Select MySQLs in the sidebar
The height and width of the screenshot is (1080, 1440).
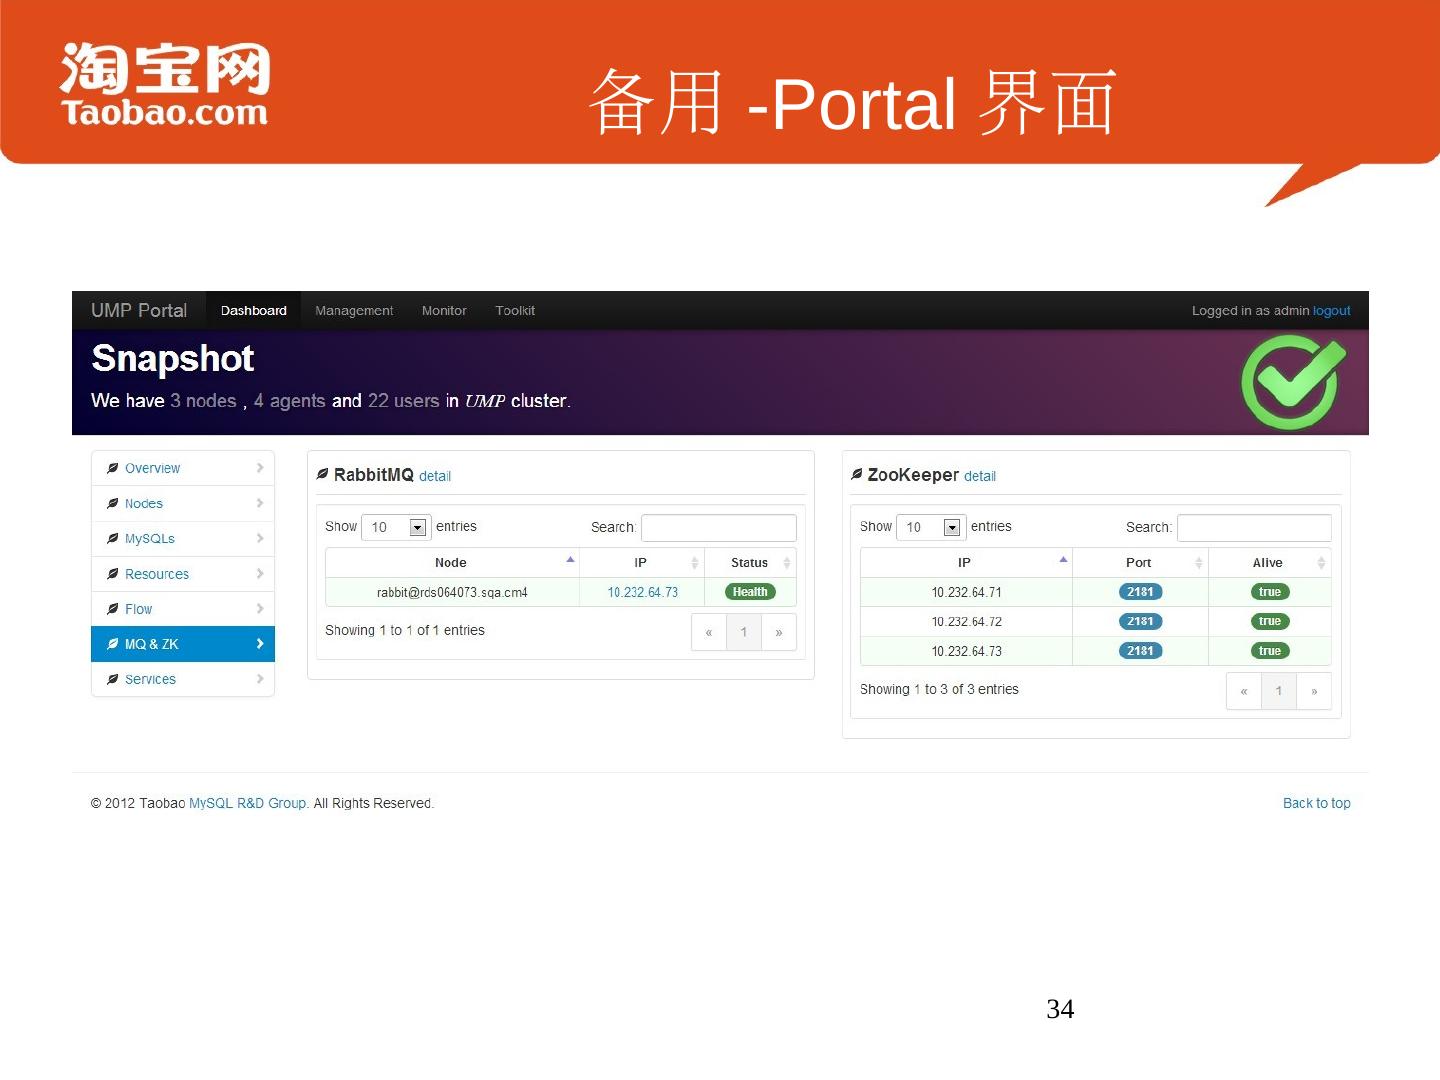(150, 539)
